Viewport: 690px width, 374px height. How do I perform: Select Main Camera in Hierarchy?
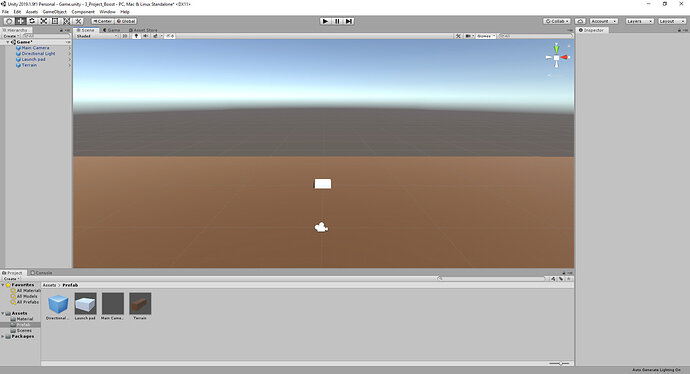[35, 48]
